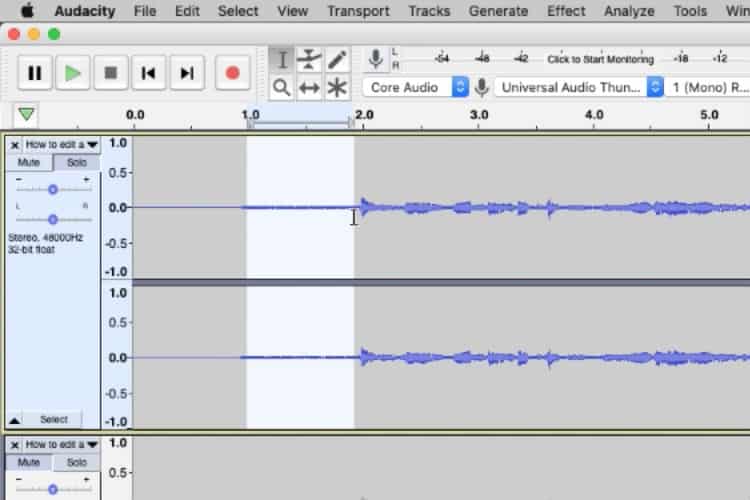
Task: Open the Universal Audio Thun... device dropdown
Action: pyautogui.click(x=579, y=88)
